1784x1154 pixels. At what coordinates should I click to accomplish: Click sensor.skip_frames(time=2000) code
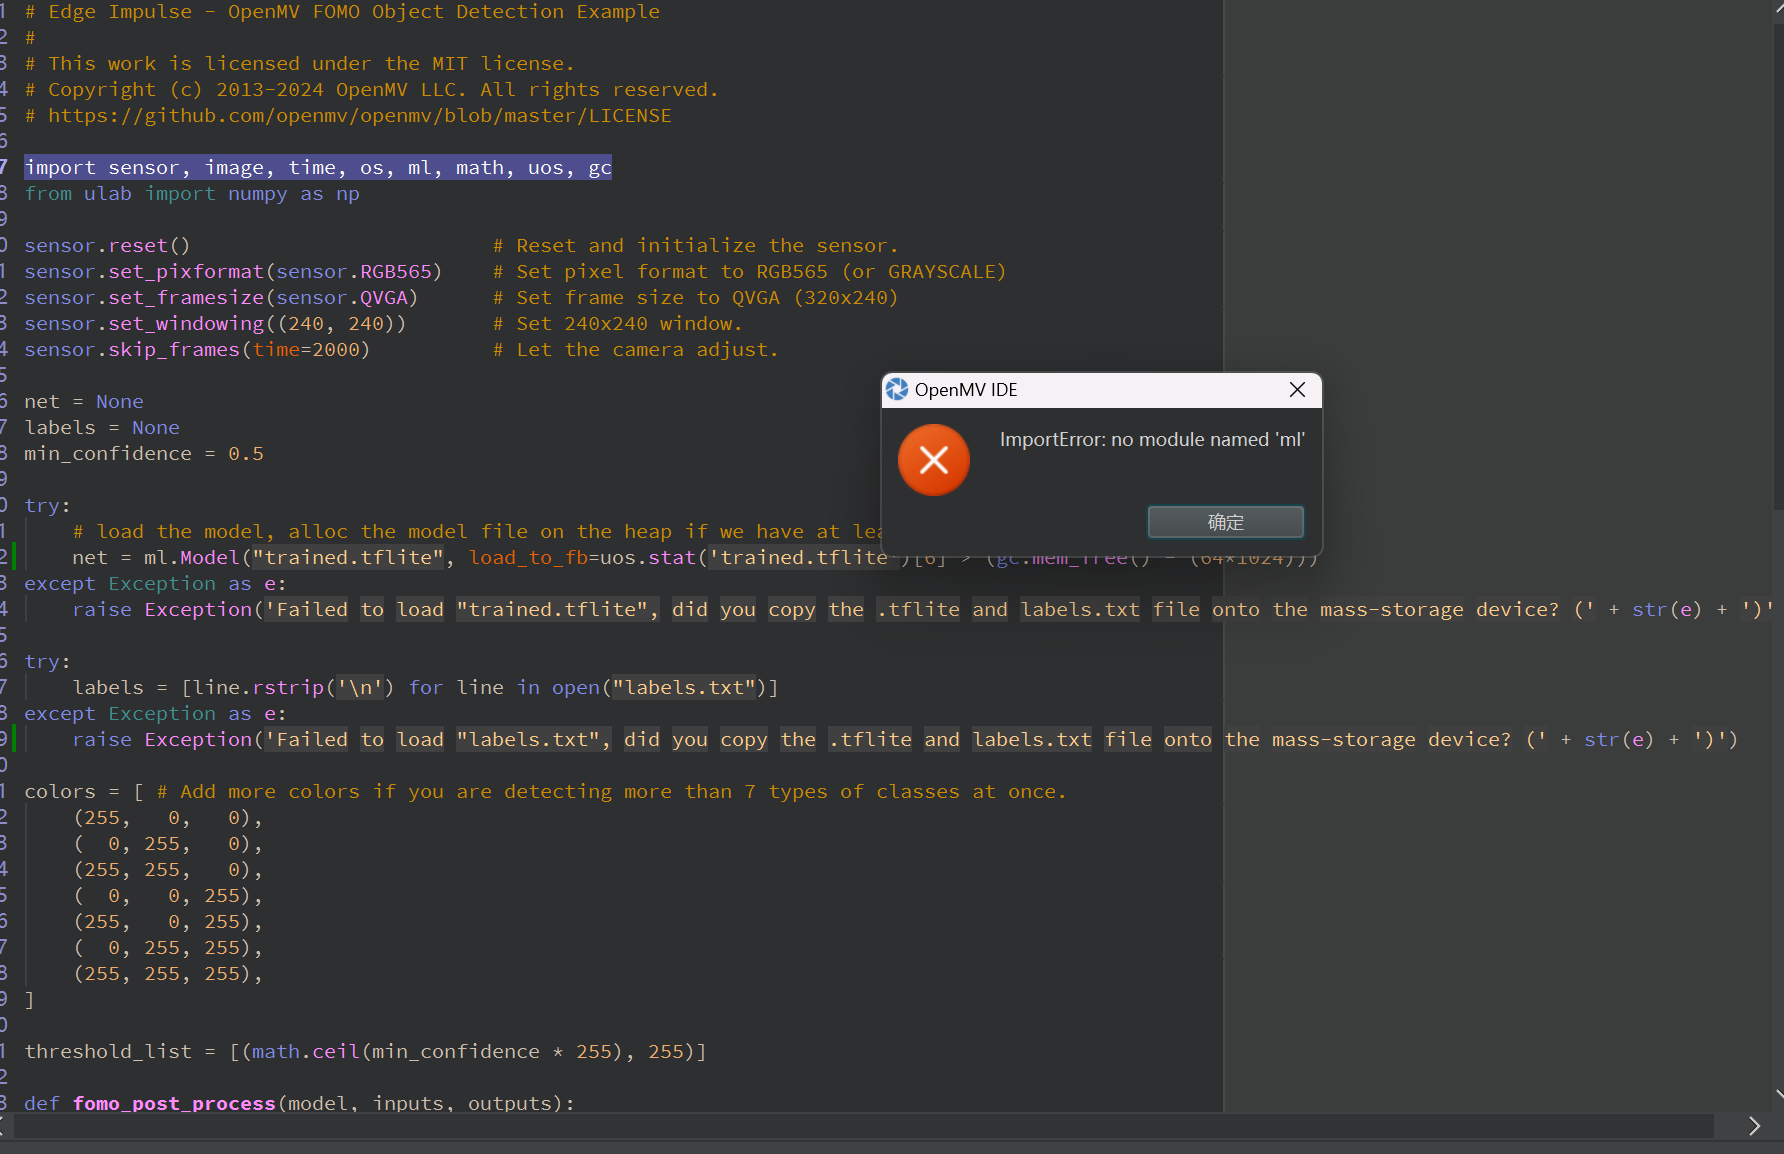click(x=197, y=350)
